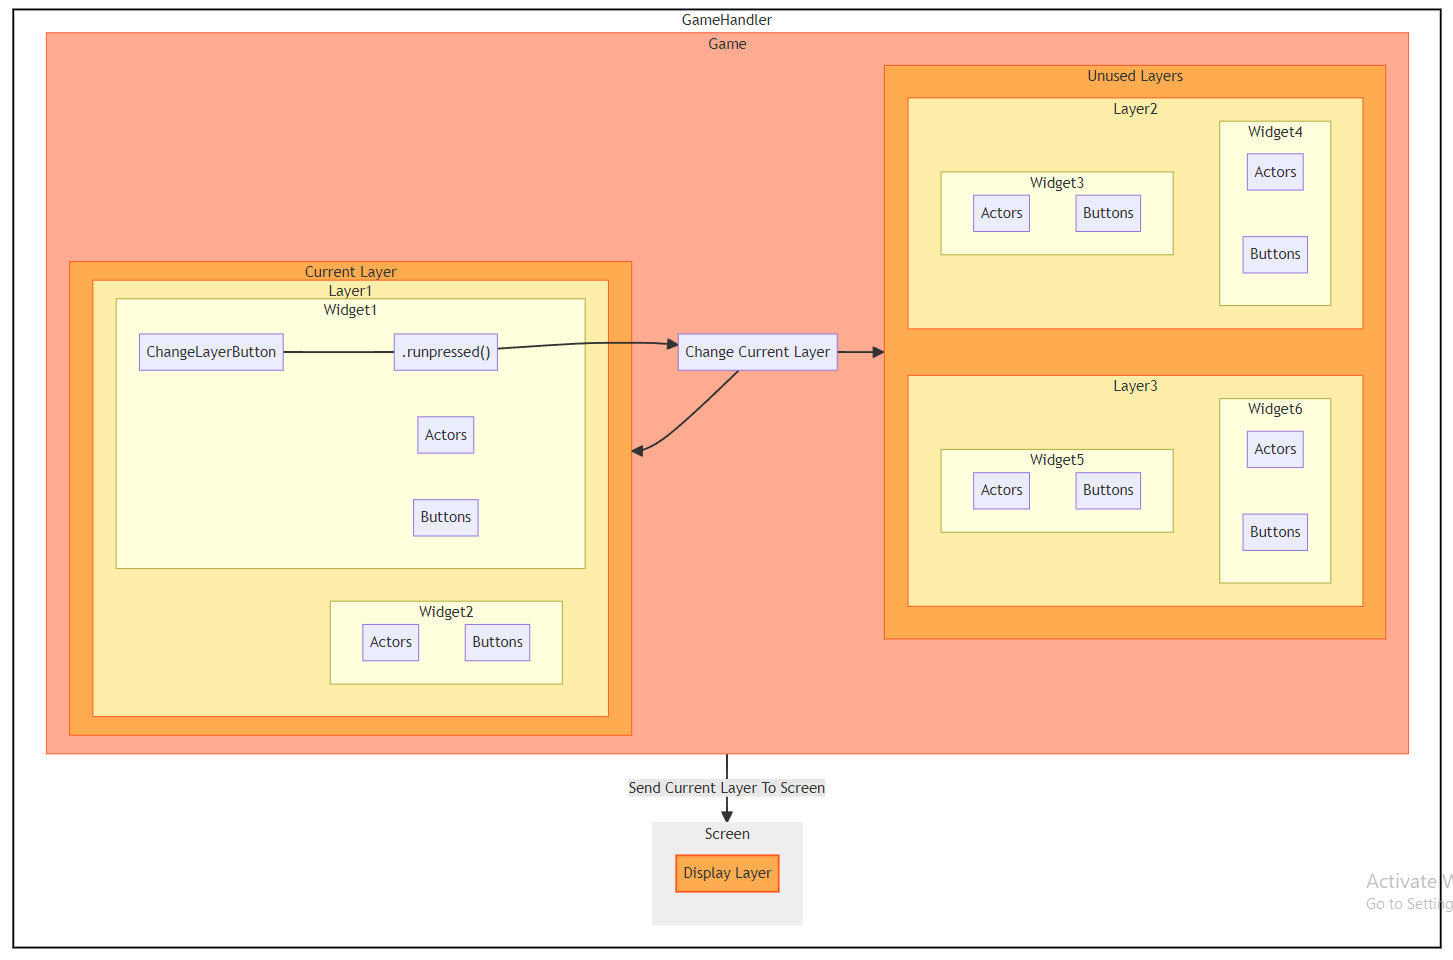Select the Buttons node inside Widget1

click(446, 518)
